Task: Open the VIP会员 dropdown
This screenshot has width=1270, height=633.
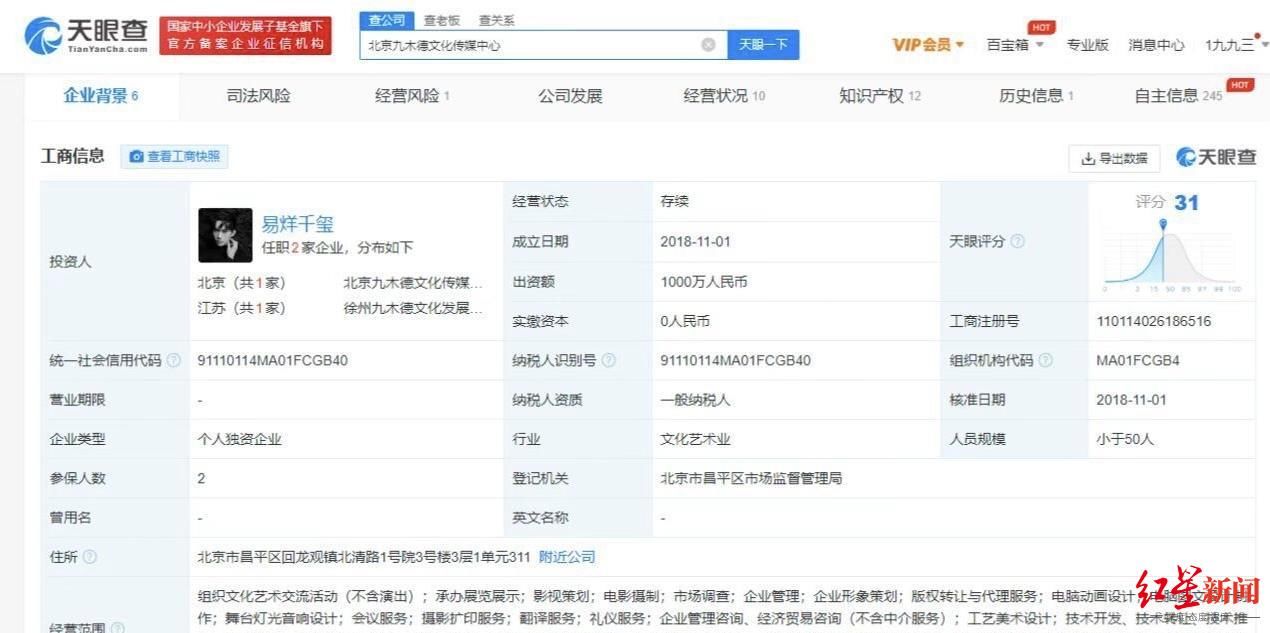Action: pyautogui.click(x=928, y=45)
